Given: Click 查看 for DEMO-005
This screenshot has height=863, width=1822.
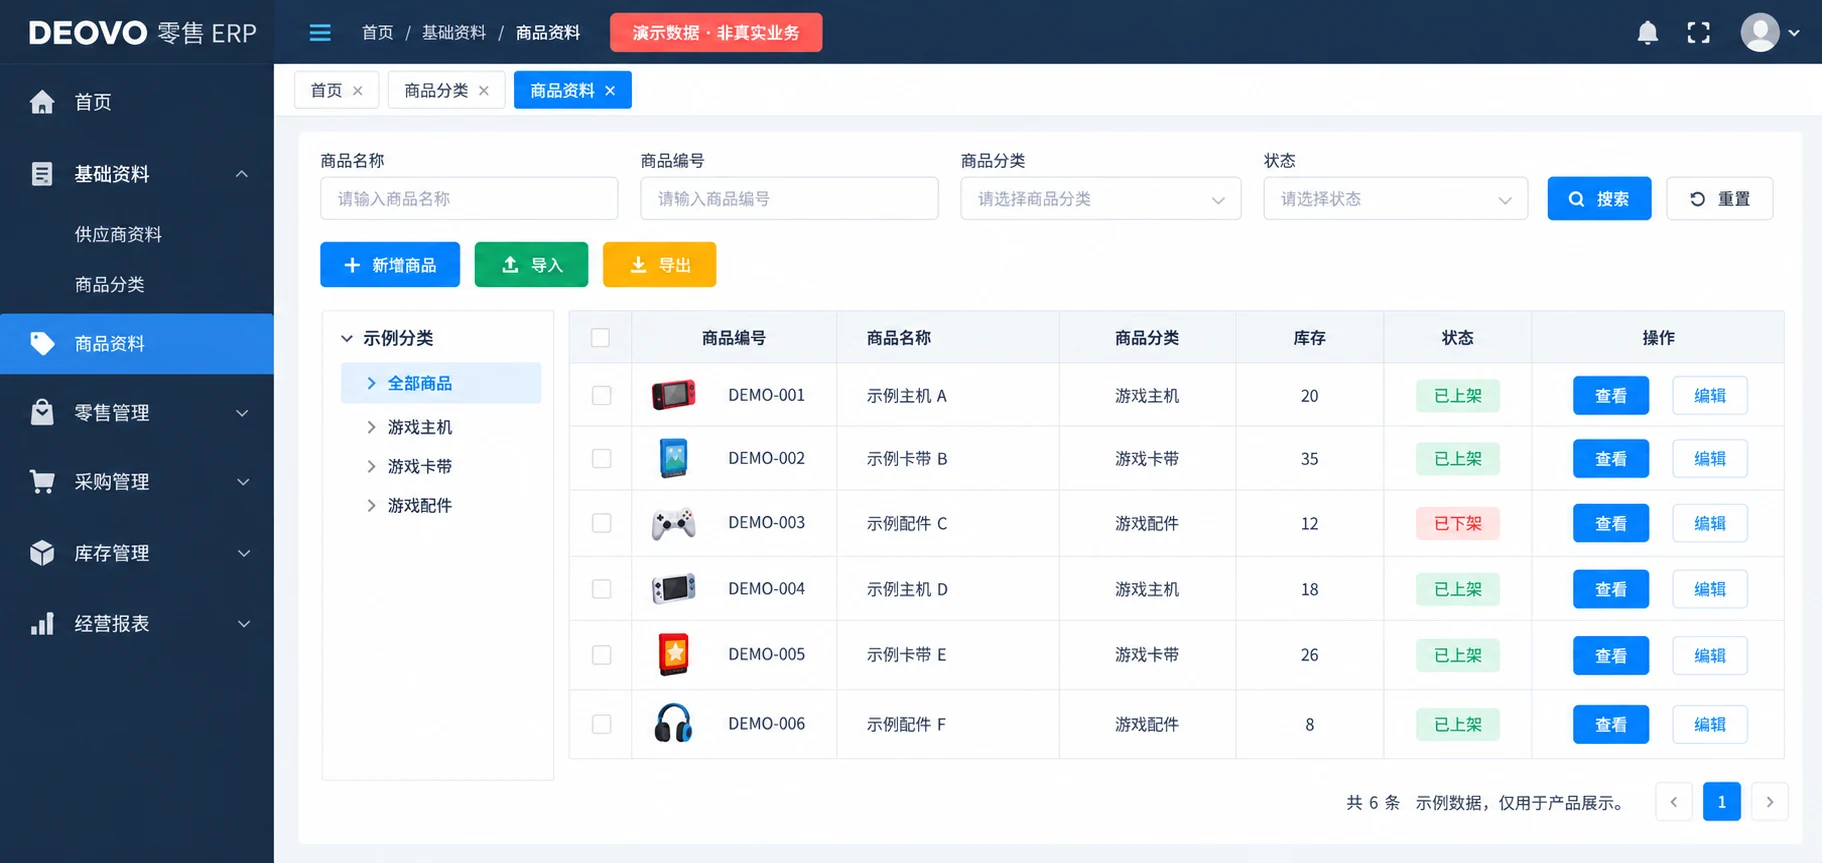Looking at the screenshot, I should [x=1610, y=656].
